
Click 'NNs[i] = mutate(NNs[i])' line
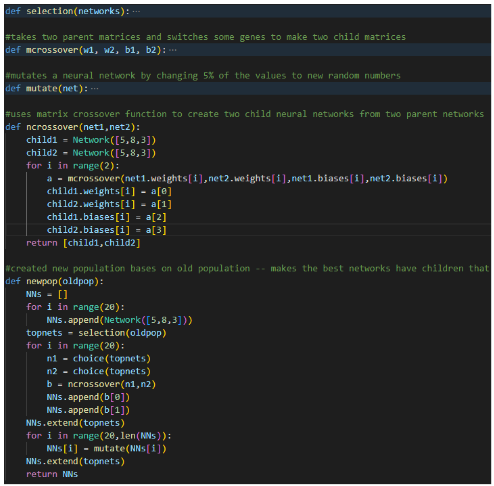click(x=107, y=449)
